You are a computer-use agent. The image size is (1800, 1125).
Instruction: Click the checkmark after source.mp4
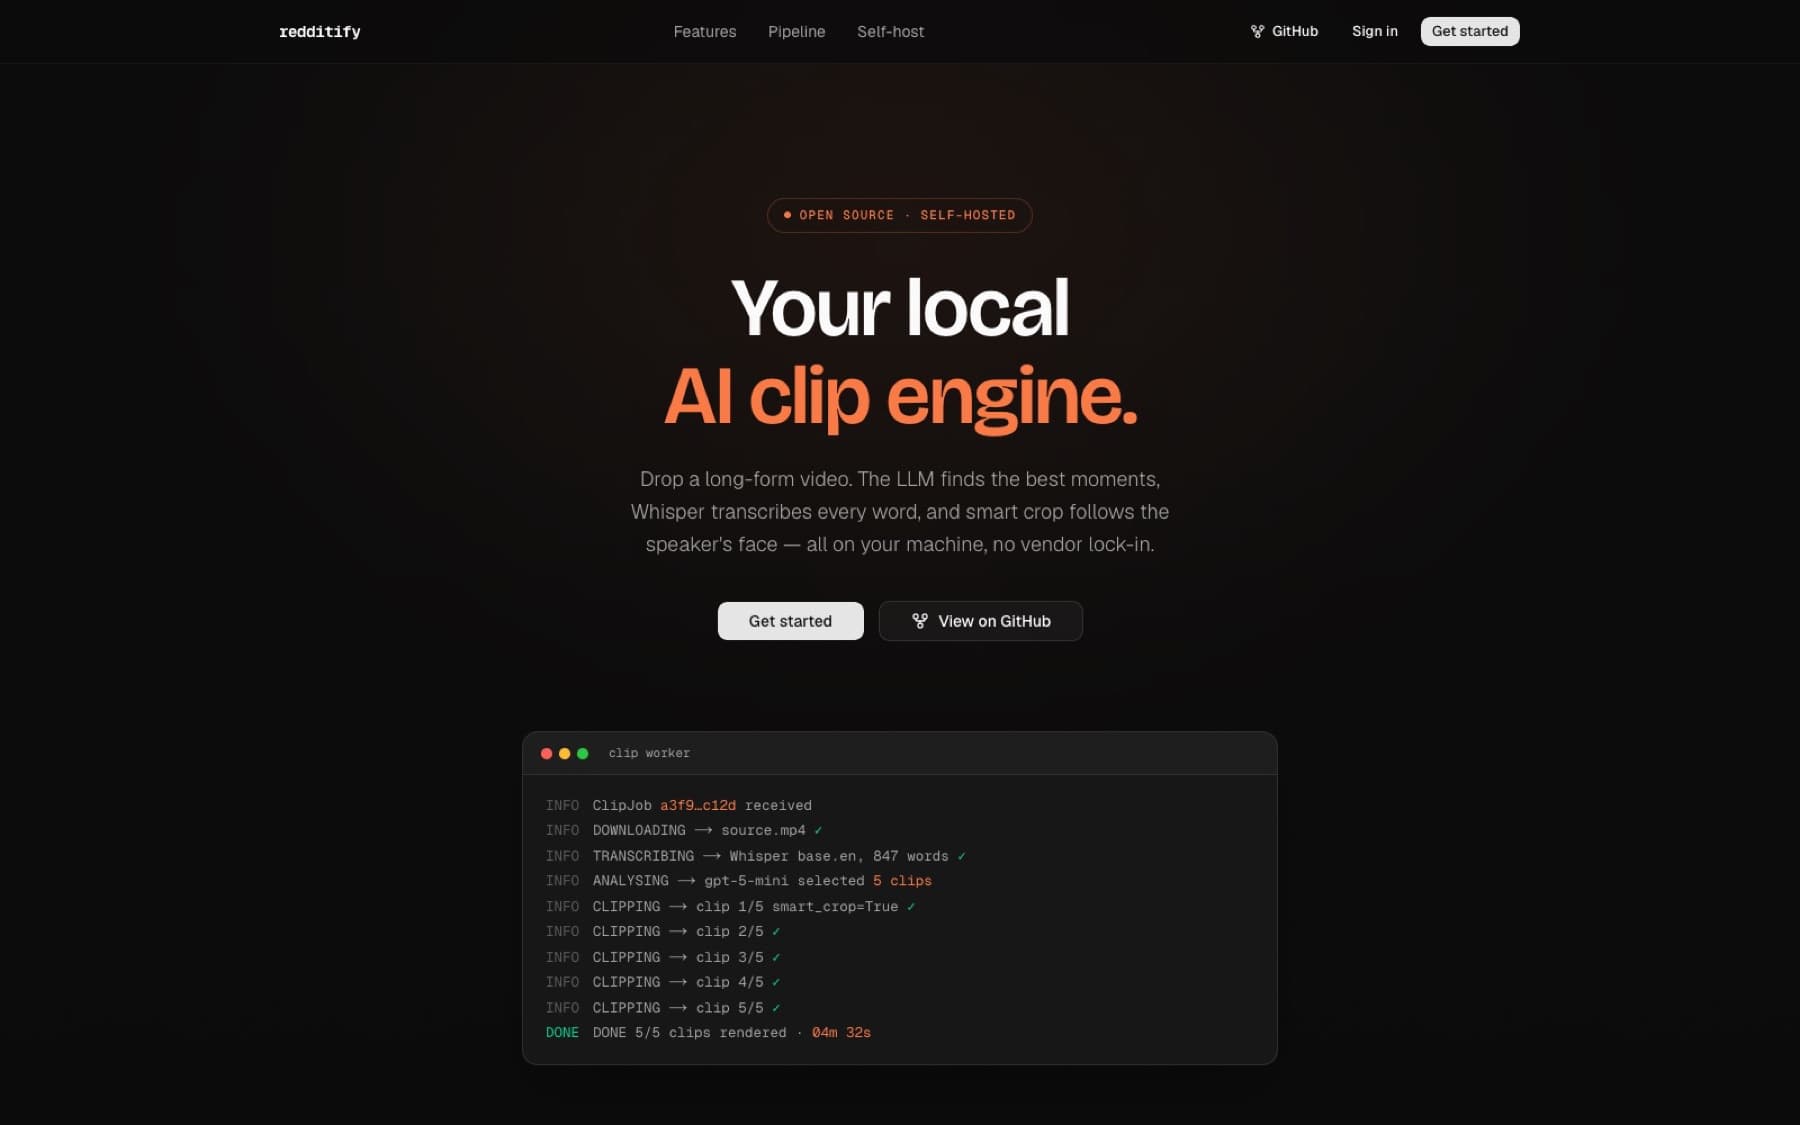coord(818,831)
